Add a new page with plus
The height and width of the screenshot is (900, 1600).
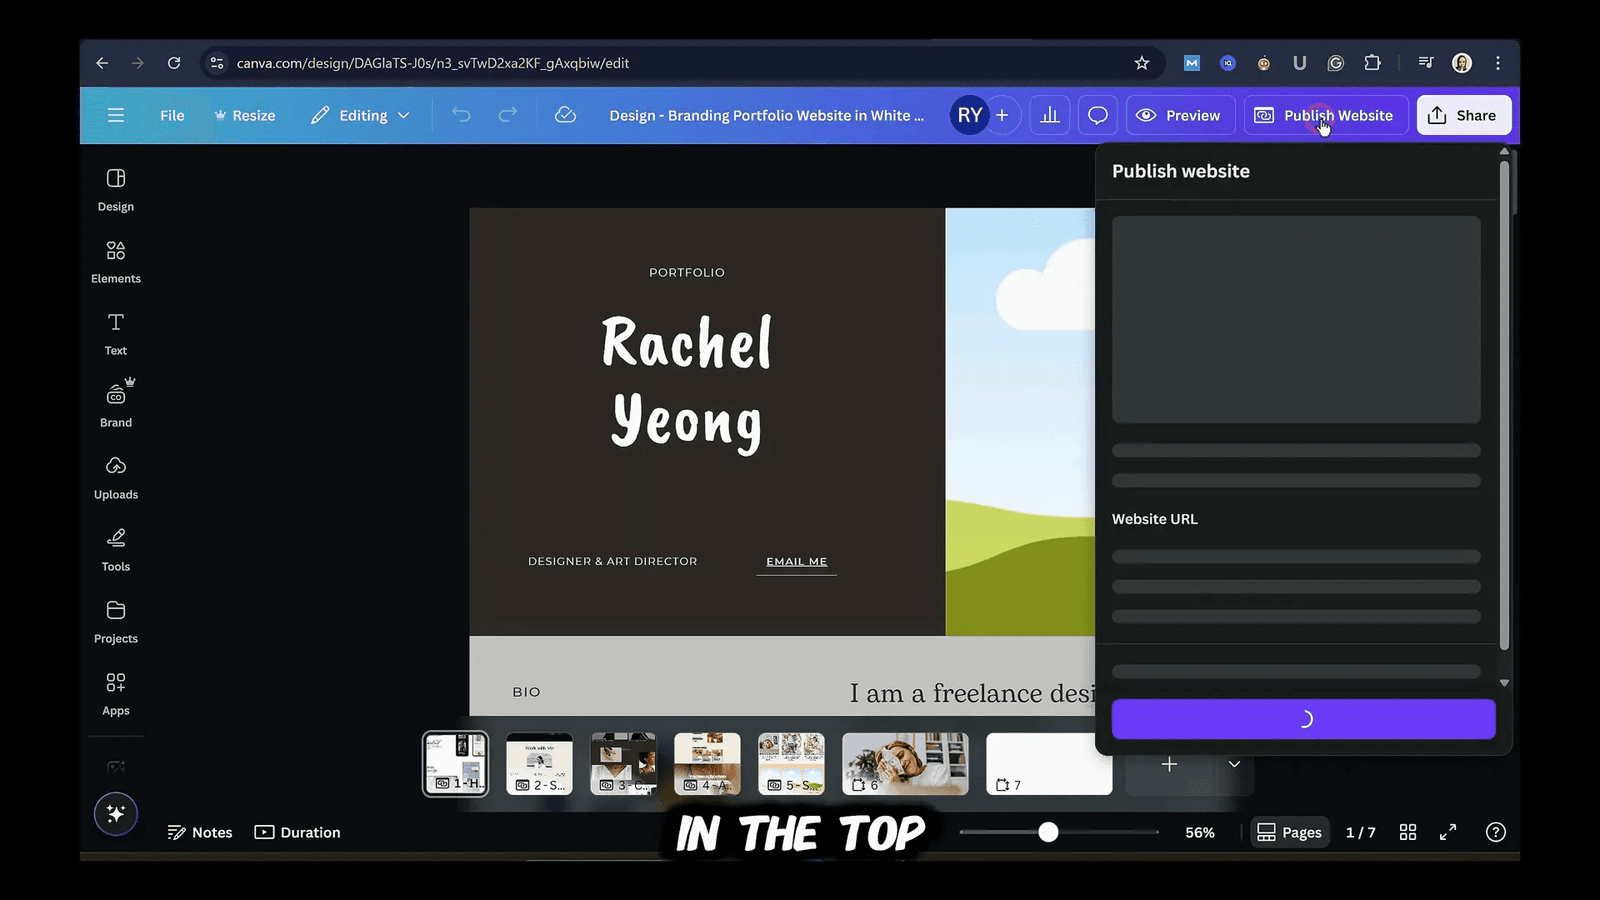tap(1169, 764)
